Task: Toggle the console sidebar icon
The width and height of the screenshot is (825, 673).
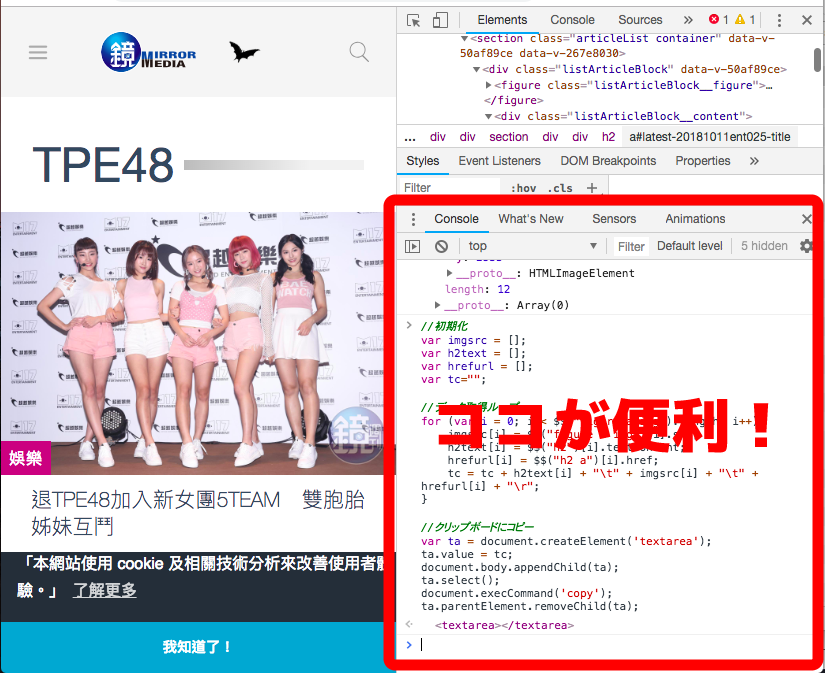Action: point(412,246)
